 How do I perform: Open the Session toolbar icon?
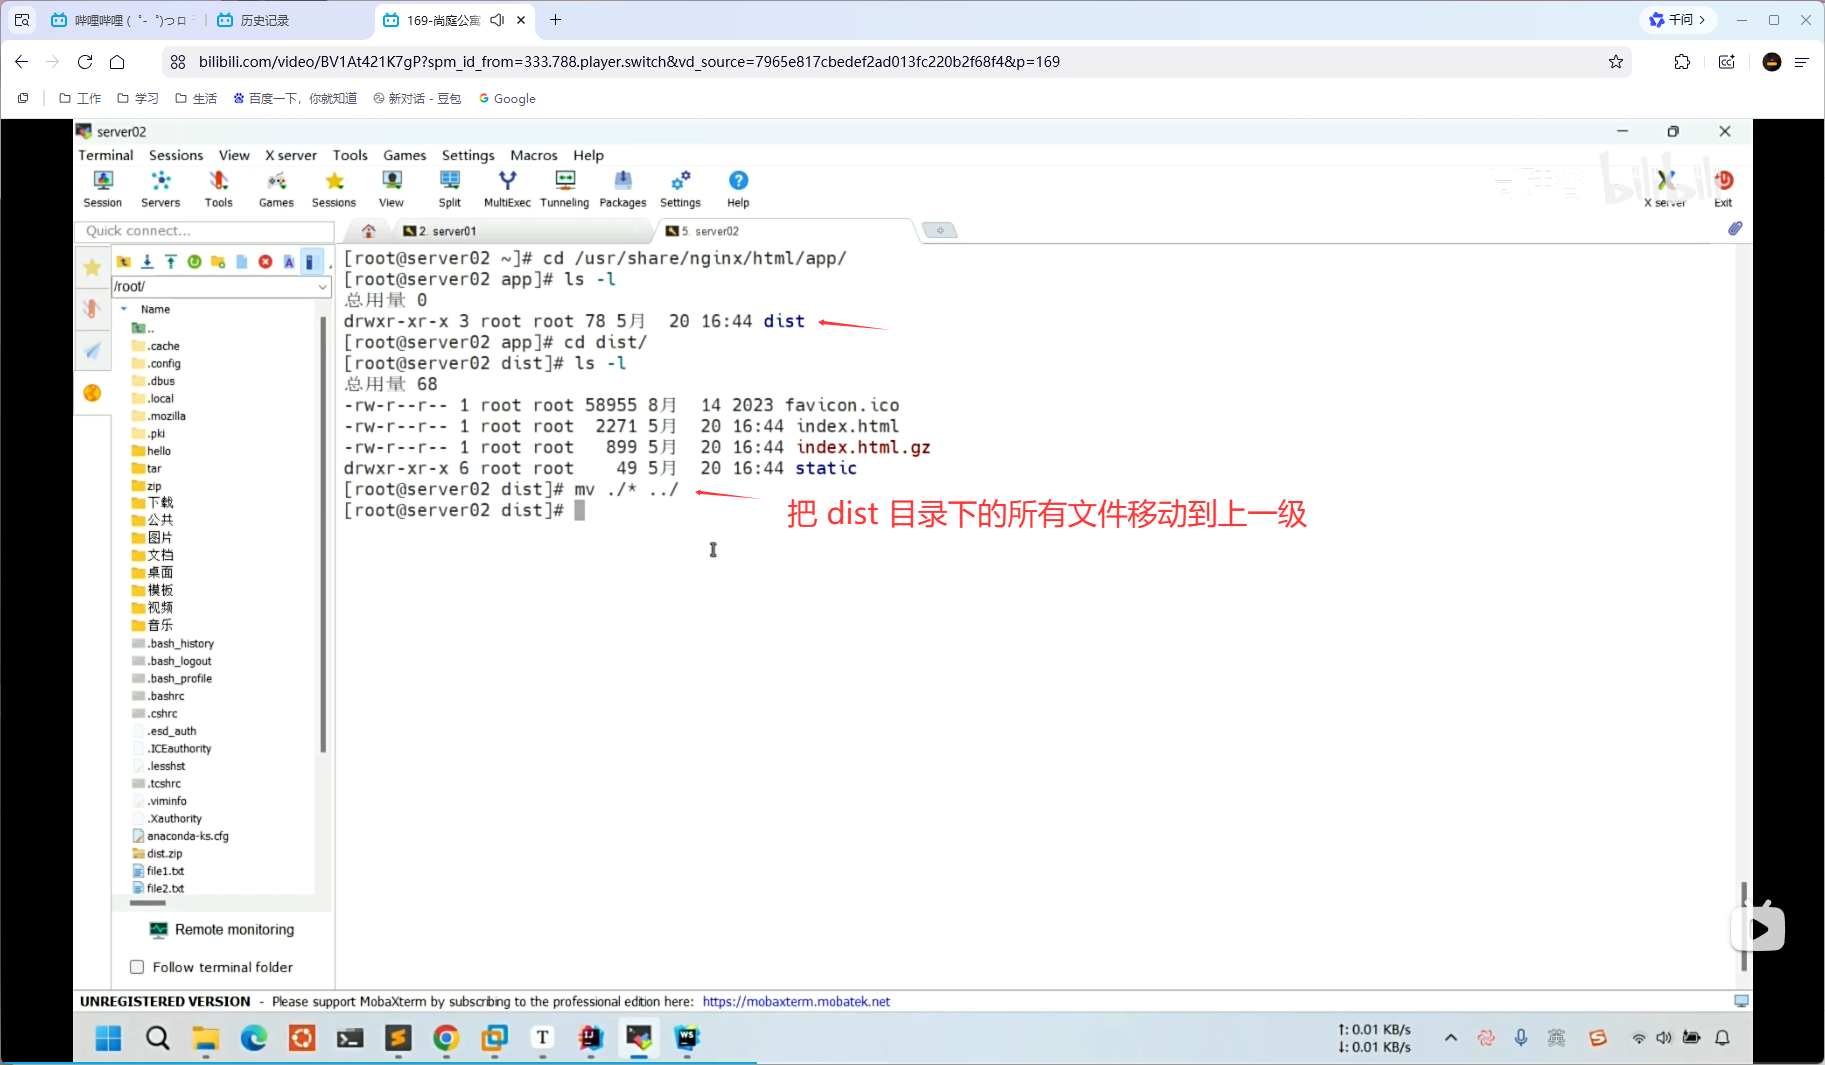click(x=103, y=189)
